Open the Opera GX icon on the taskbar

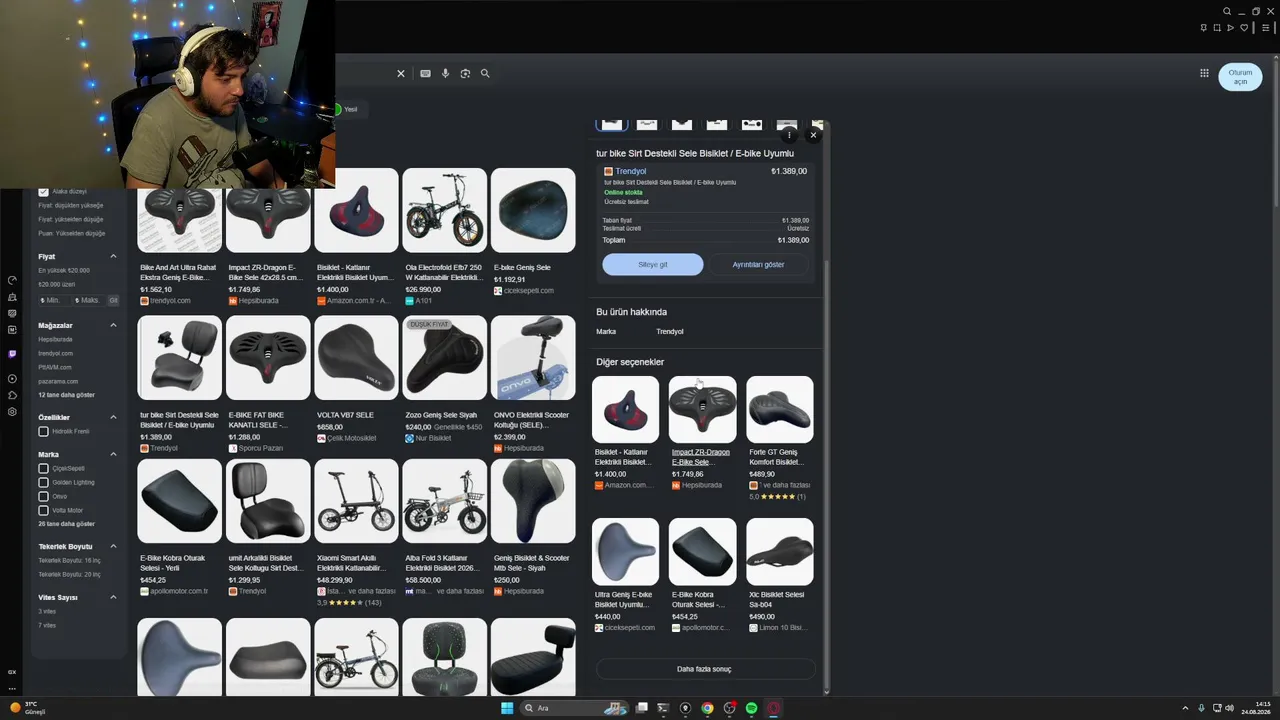click(773, 708)
